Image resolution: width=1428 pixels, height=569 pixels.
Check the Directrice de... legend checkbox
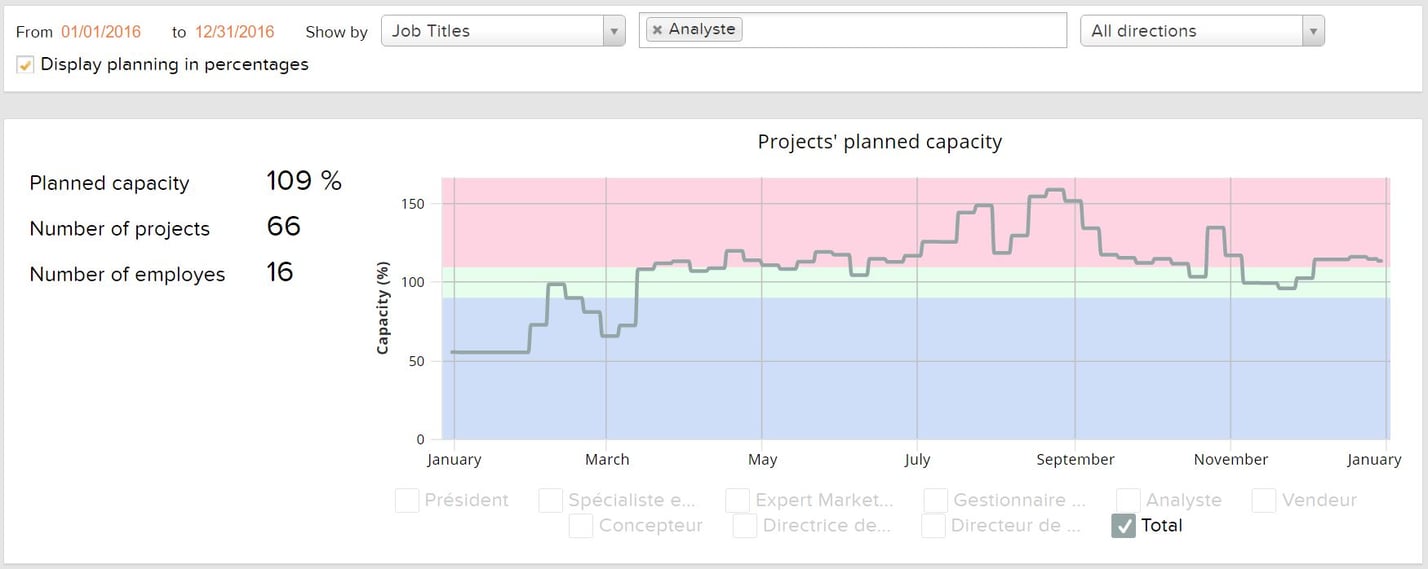point(745,526)
